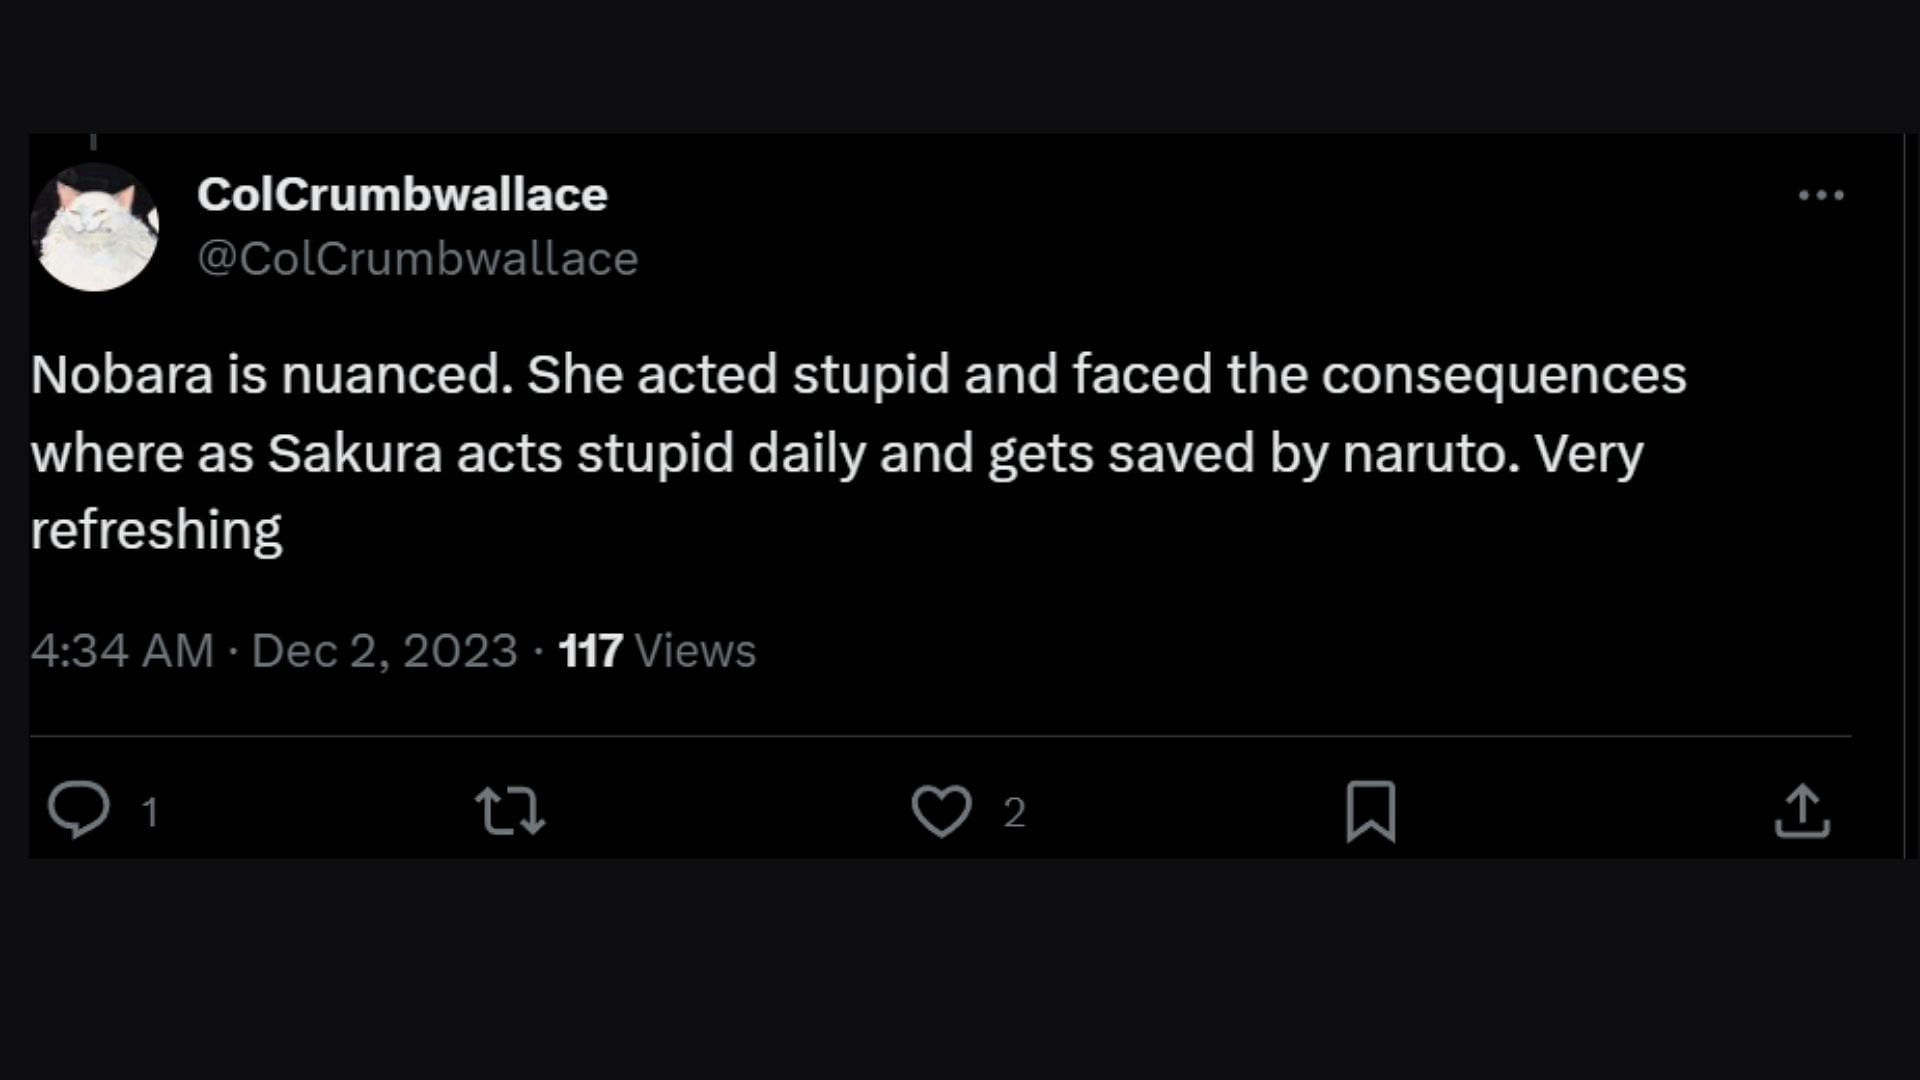Click the 4:34 AM timestamp
The height and width of the screenshot is (1080, 1920).
pyautogui.click(x=122, y=651)
